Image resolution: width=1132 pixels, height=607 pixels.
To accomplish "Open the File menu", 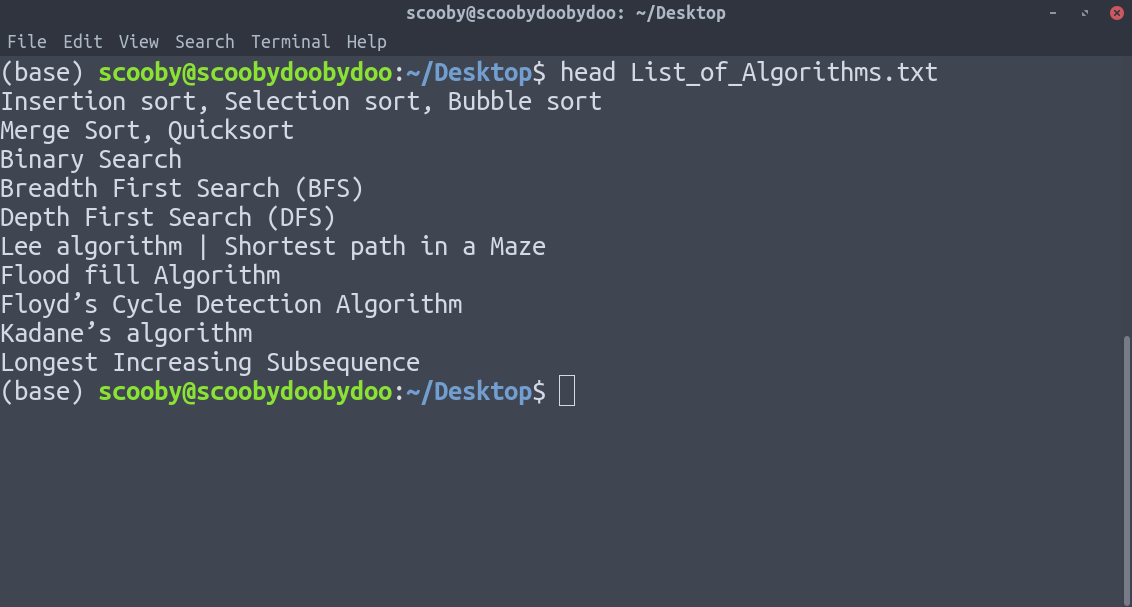I will coord(27,42).
